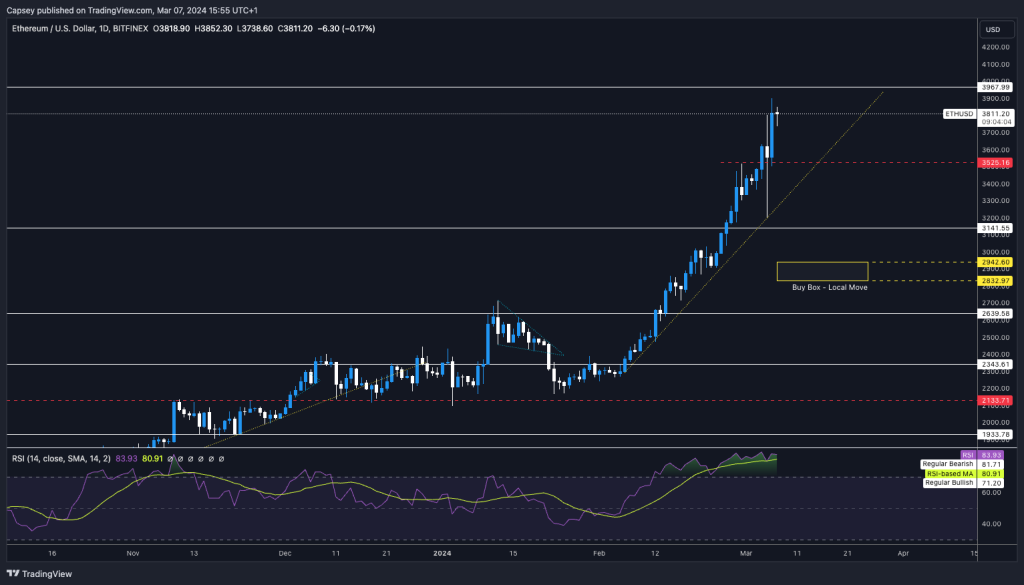
Task: Select the 3967.99 horizontal line label
Action: coord(993,87)
